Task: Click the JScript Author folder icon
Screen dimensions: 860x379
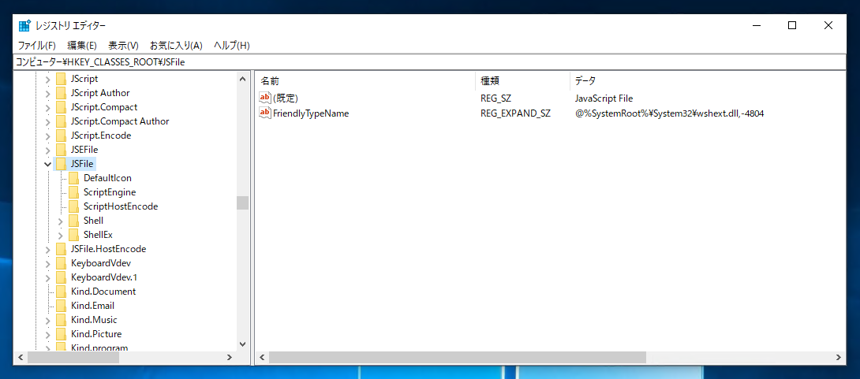Action: tap(61, 93)
